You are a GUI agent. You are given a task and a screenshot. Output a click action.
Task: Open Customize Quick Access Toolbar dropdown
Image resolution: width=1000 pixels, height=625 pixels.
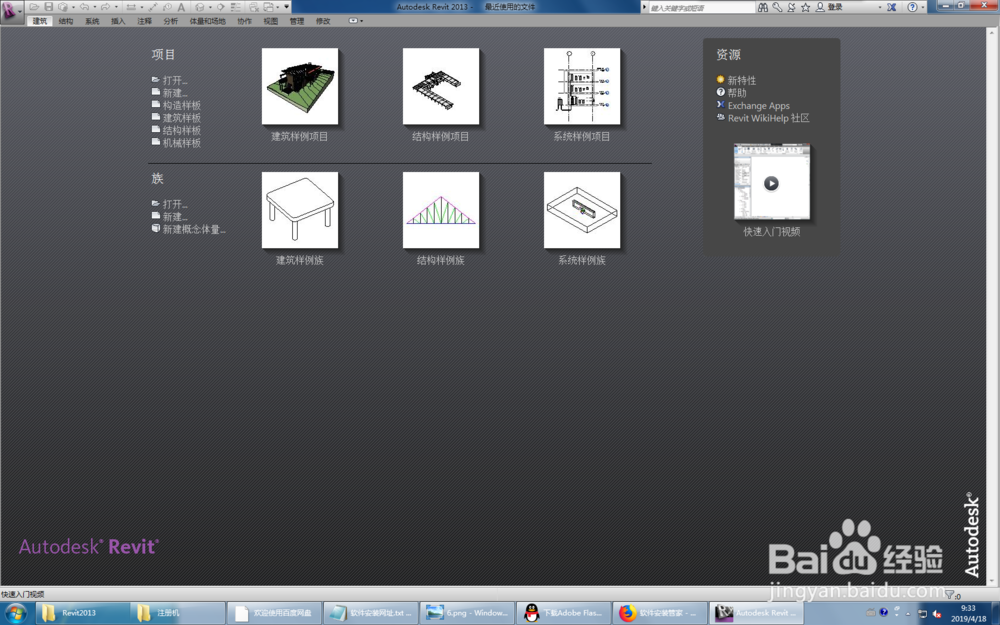pyautogui.click(x=286, y=7)
